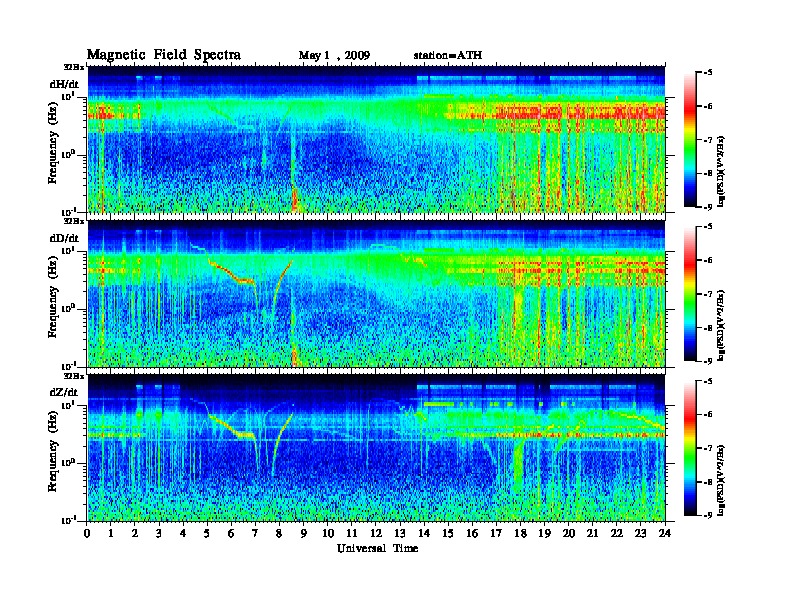Click the '-8' tick on dZ/dt color bar
792x612 pixels.
708,482
